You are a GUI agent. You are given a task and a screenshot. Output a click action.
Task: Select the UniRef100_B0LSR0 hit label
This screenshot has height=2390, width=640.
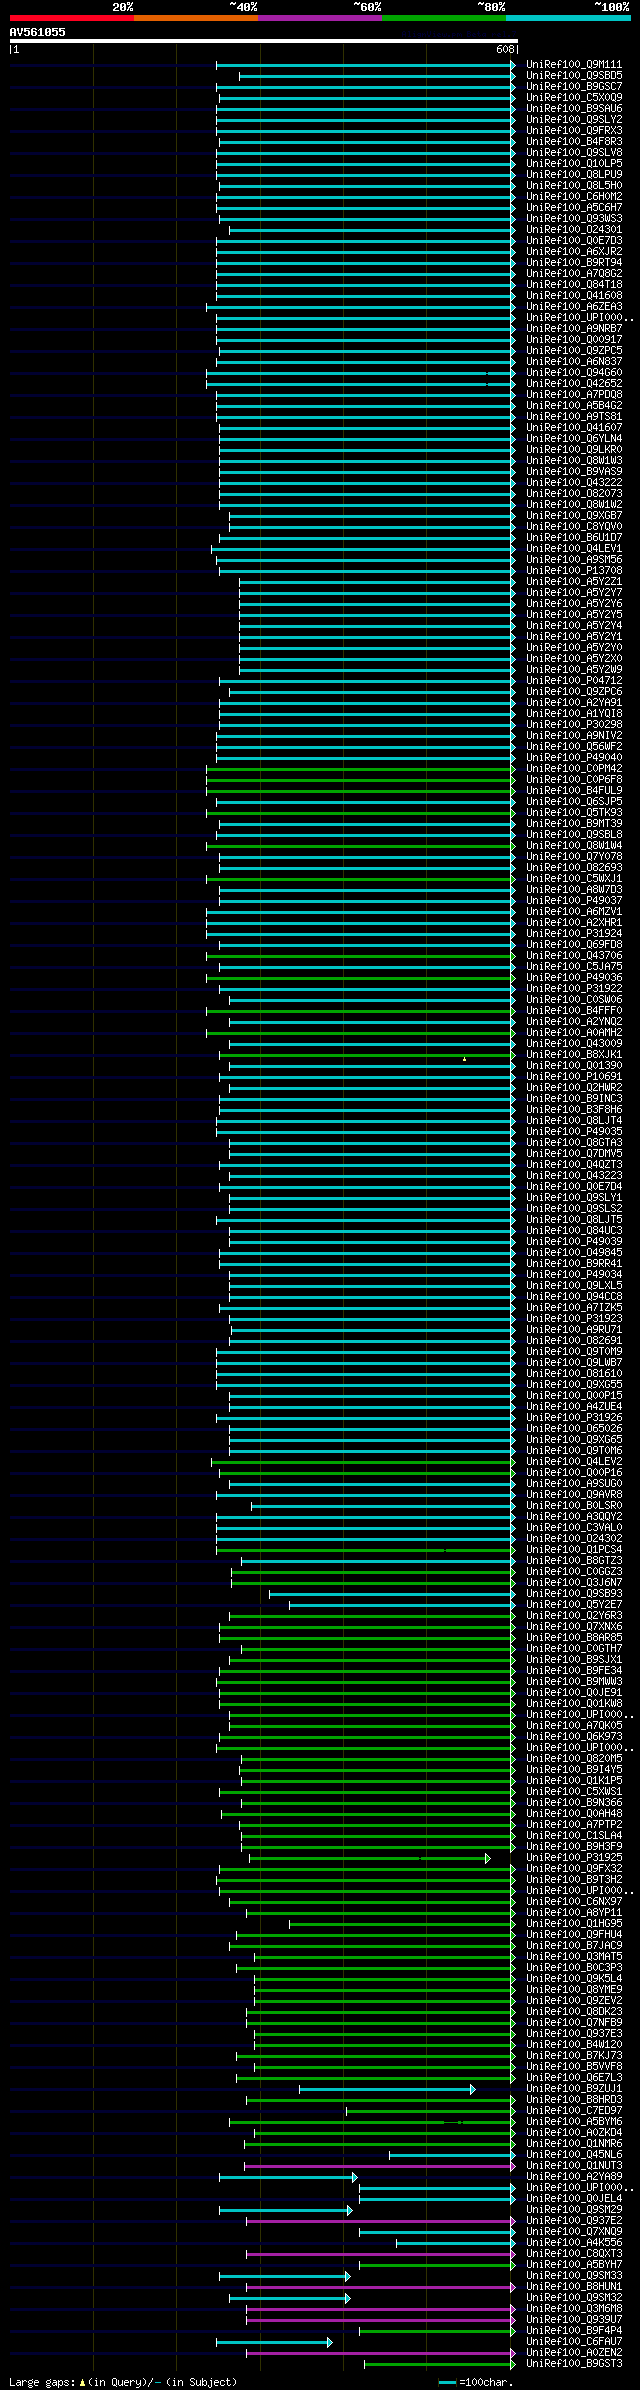coord(574,1505)
